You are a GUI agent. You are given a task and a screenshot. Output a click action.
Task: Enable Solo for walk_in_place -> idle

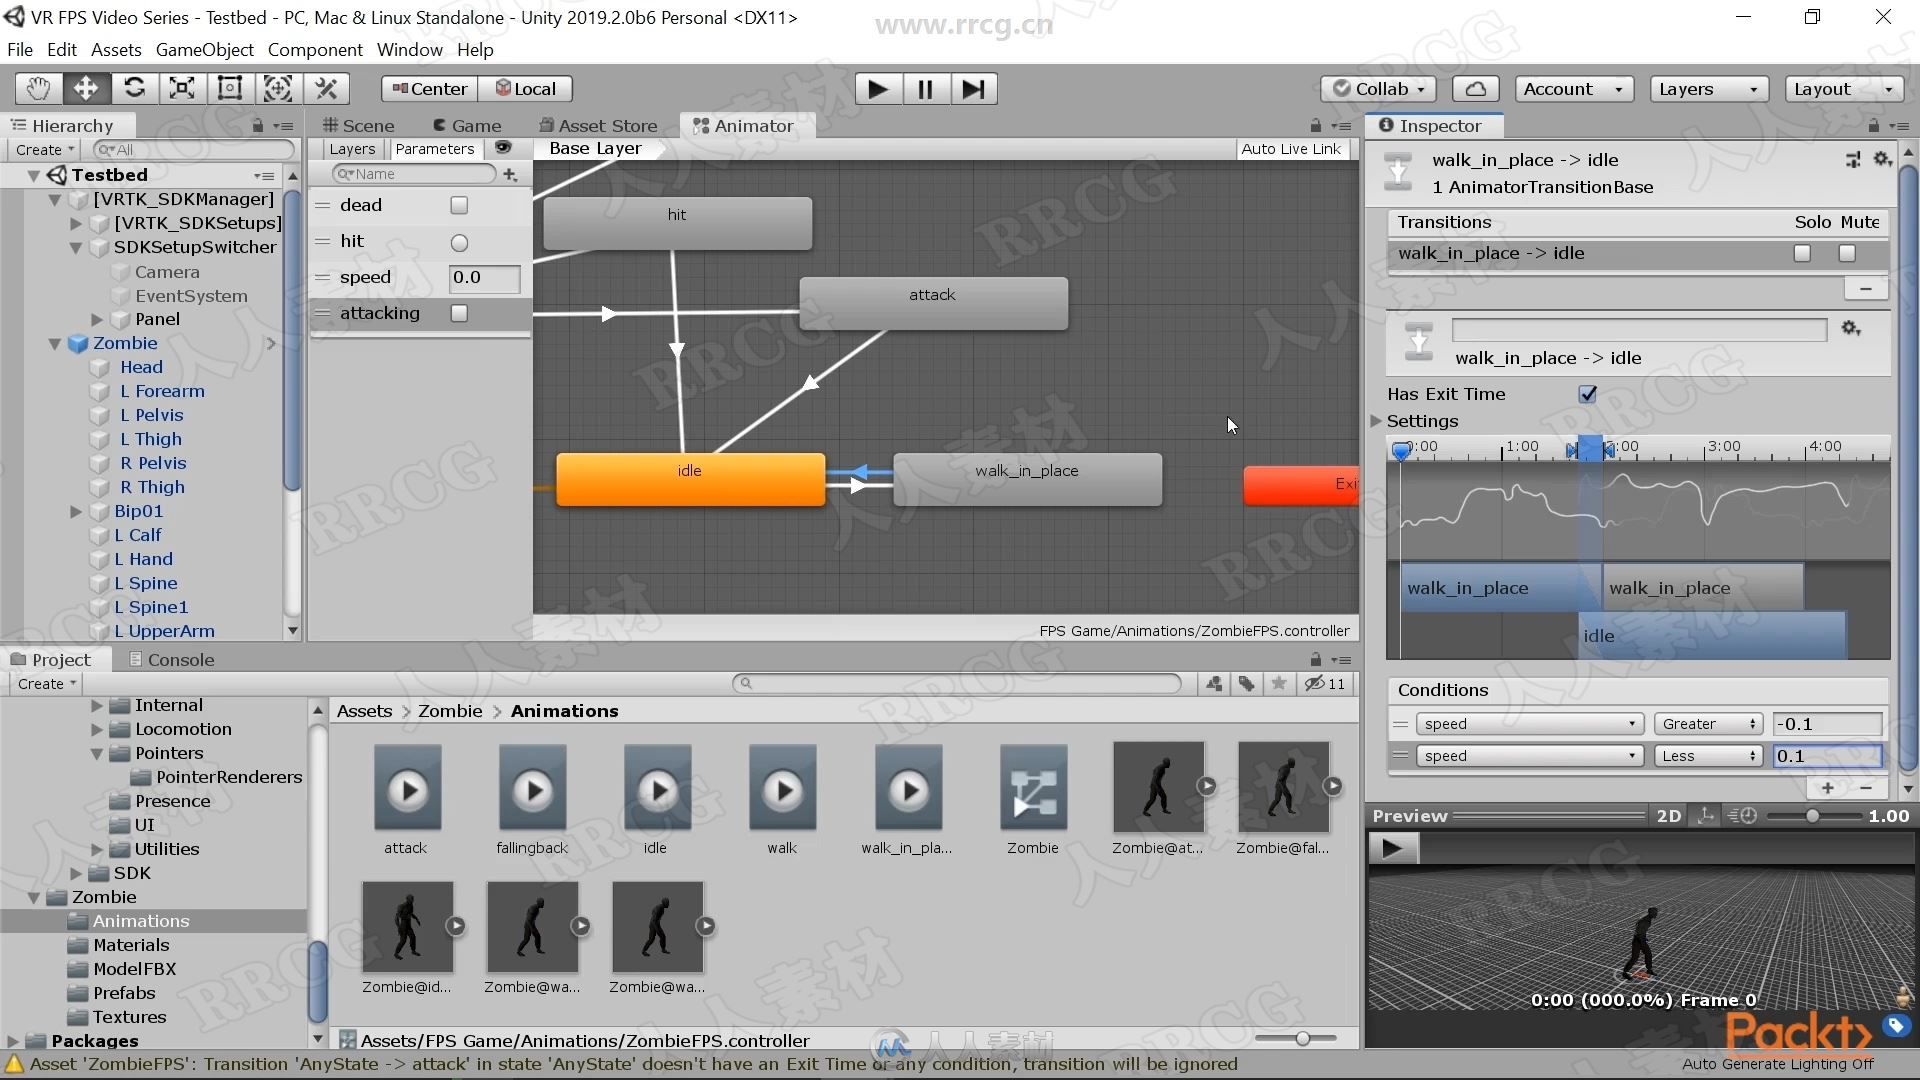point(1802,254)
